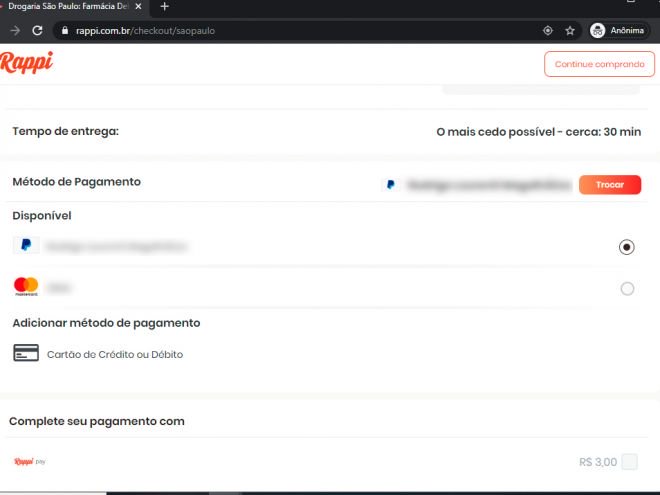Reload the page with the refresh icon

coord(37,31)
